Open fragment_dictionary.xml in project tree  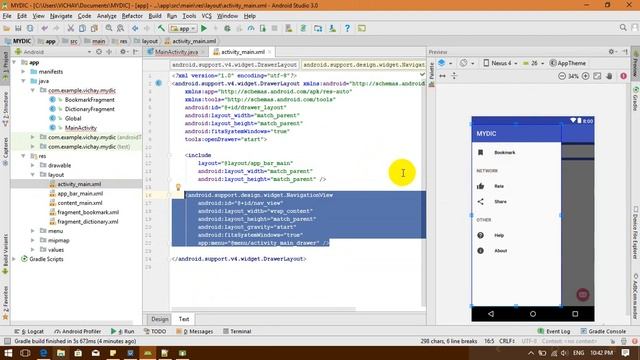click(x=87, y=222)
